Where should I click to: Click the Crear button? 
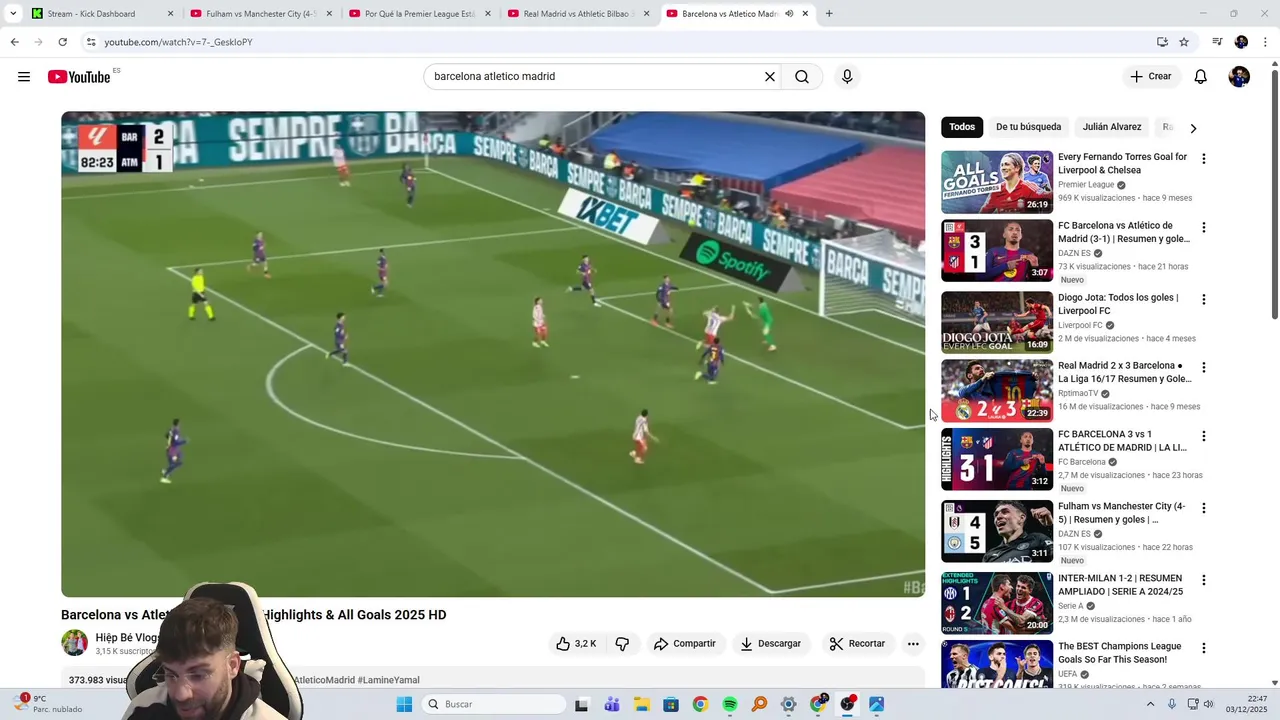(1151, 77)
